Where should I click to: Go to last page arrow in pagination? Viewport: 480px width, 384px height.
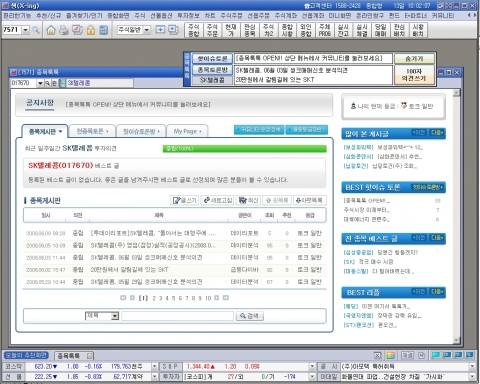(x=226, y=298)
